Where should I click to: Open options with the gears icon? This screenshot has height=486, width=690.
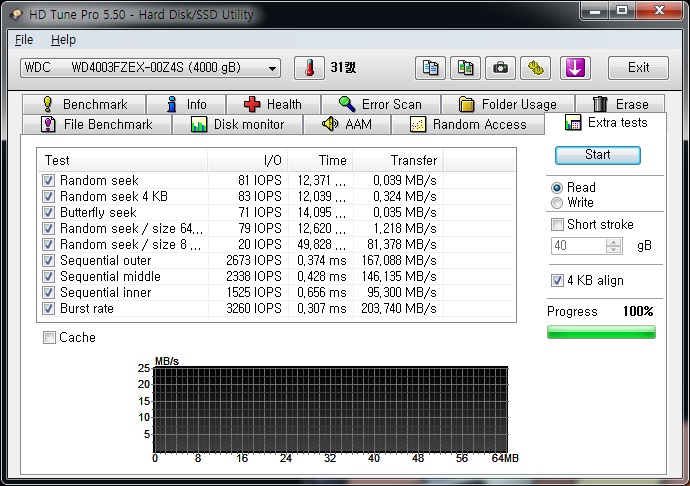coord(536,68)
